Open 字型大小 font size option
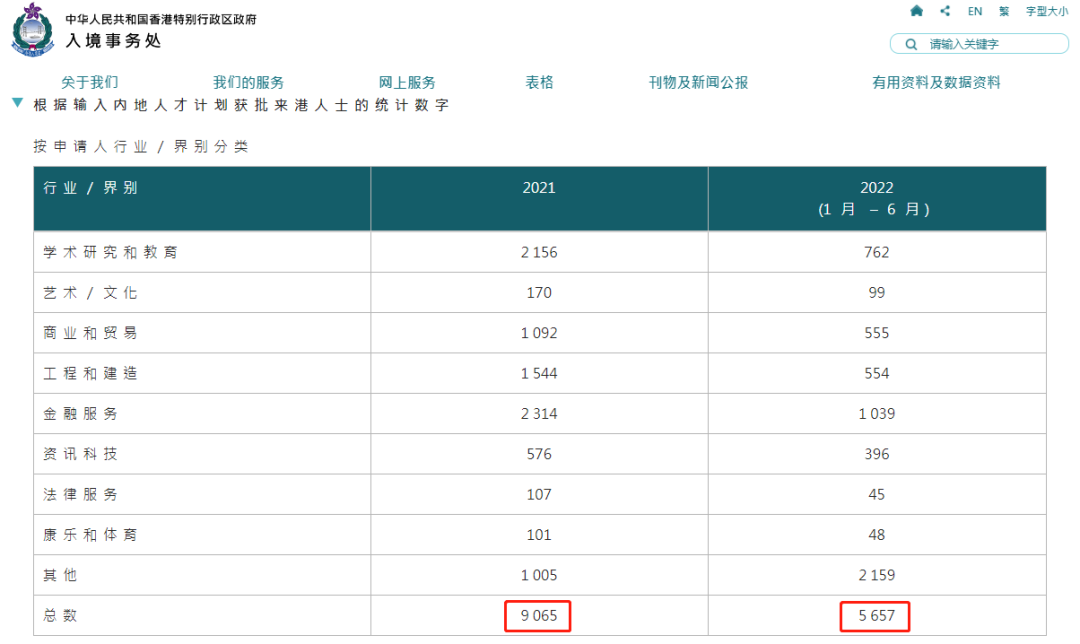 pos(1046,12)
